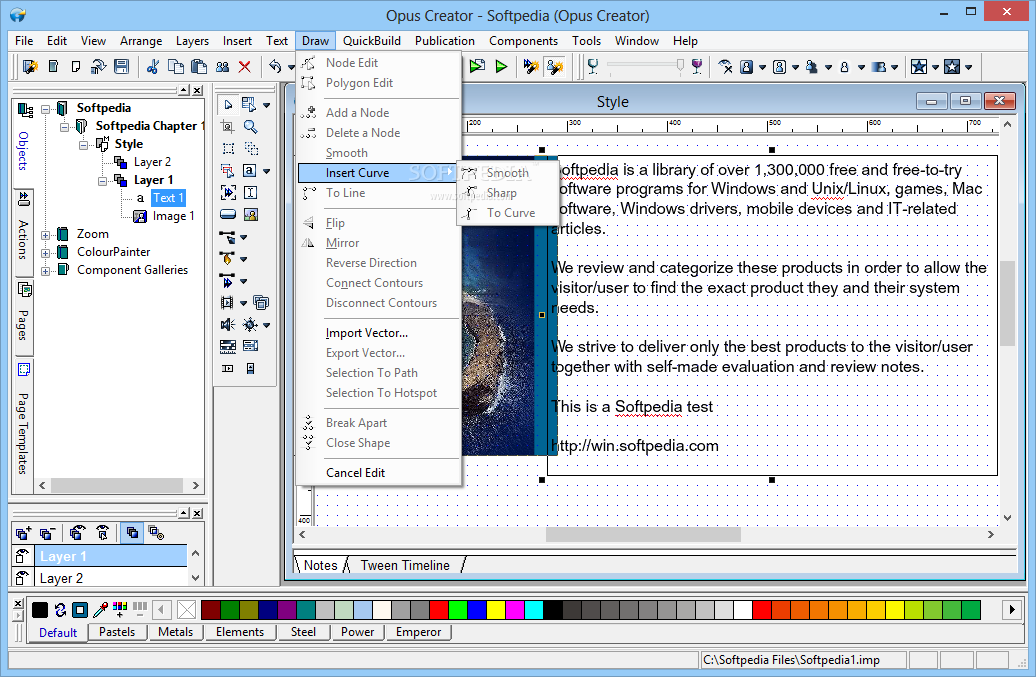This screenshot has height=677, width=1036.
Task: Click the Cut scissors icon
Action: click(x=153, y=66)
